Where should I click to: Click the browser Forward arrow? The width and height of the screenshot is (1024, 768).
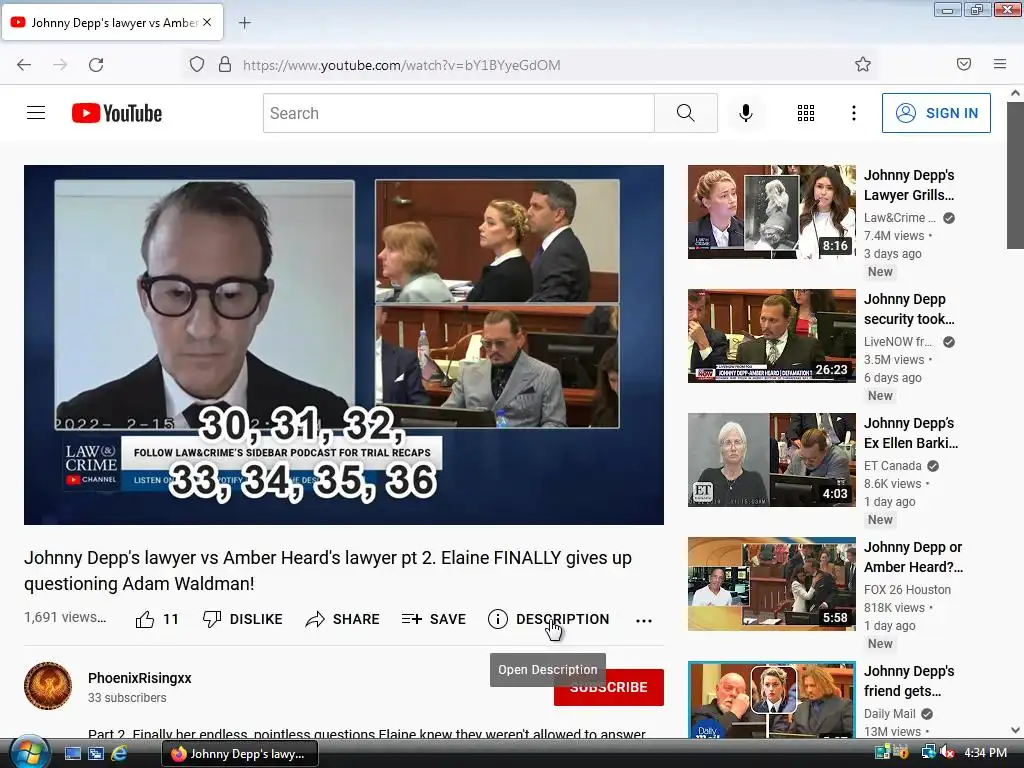(60, 65)
